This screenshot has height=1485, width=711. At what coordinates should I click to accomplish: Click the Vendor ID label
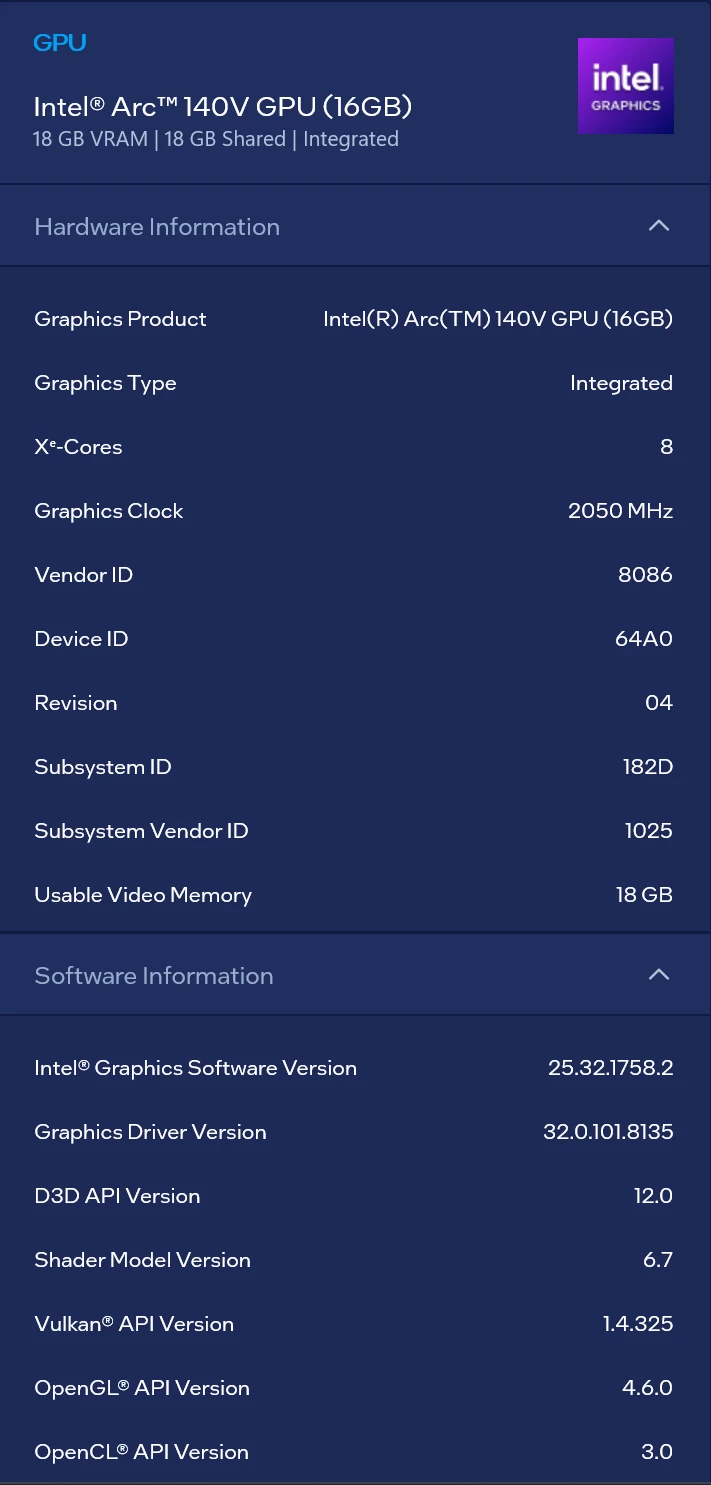point(83,575)
